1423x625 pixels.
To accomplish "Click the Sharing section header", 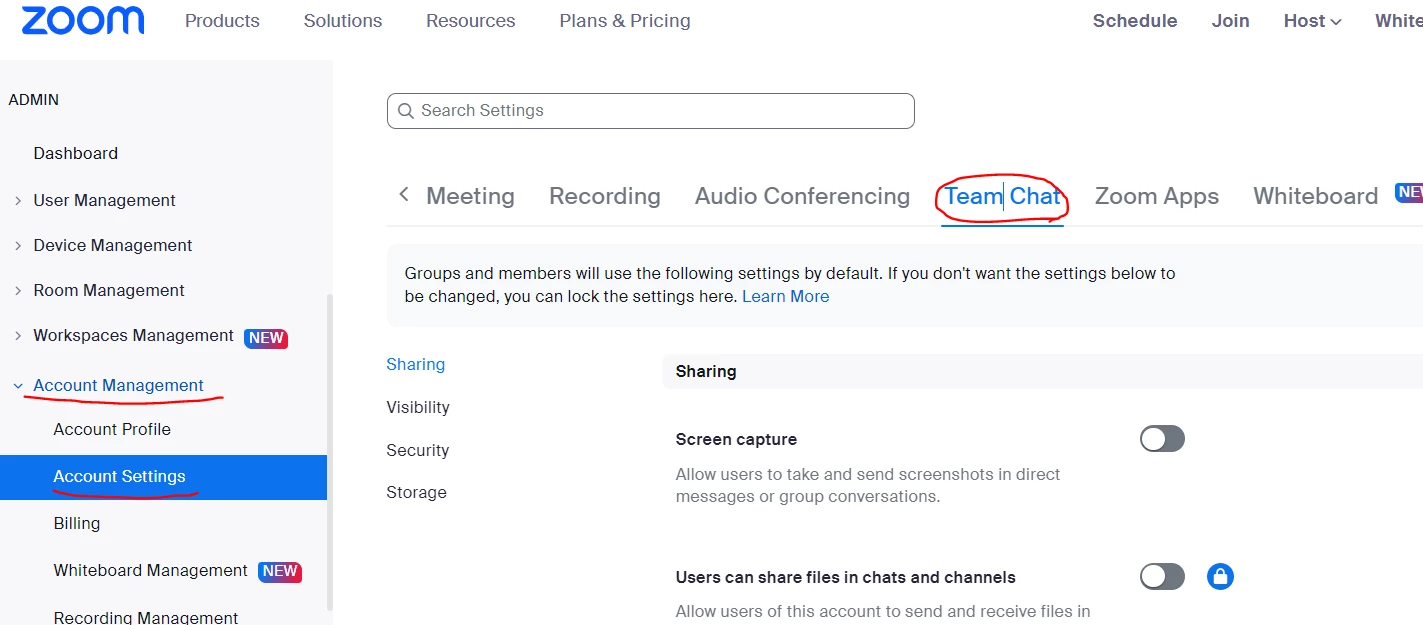I will click(x=1042, y=371).
